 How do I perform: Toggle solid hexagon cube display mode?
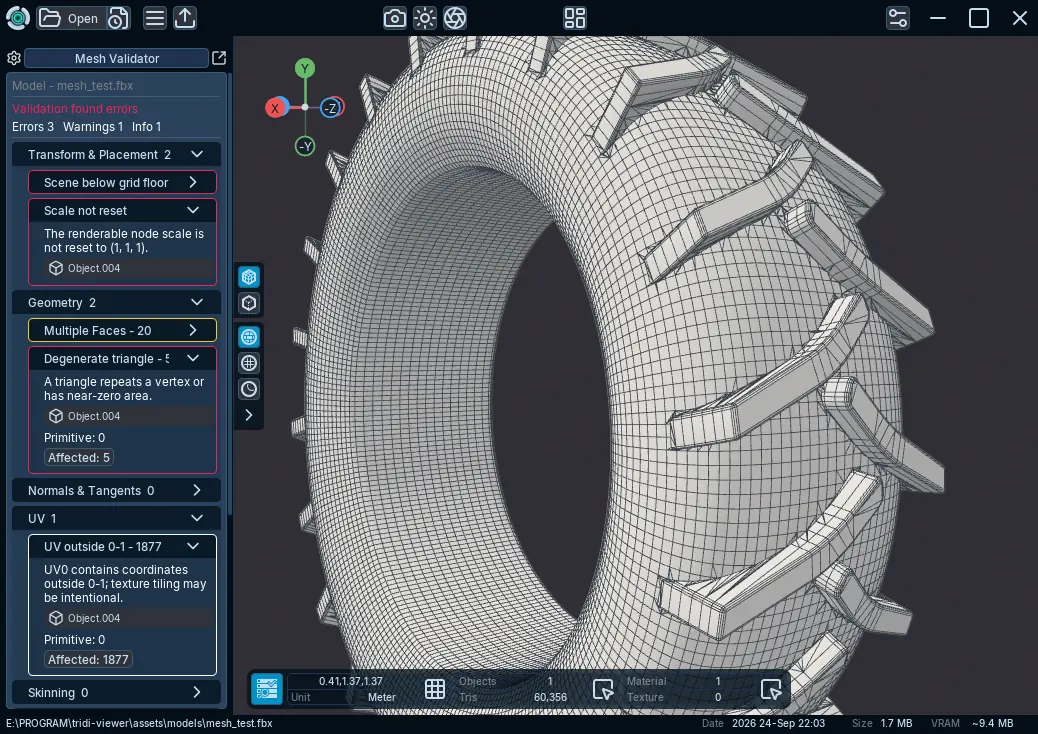pyautogui.click(x=249, y=303)
